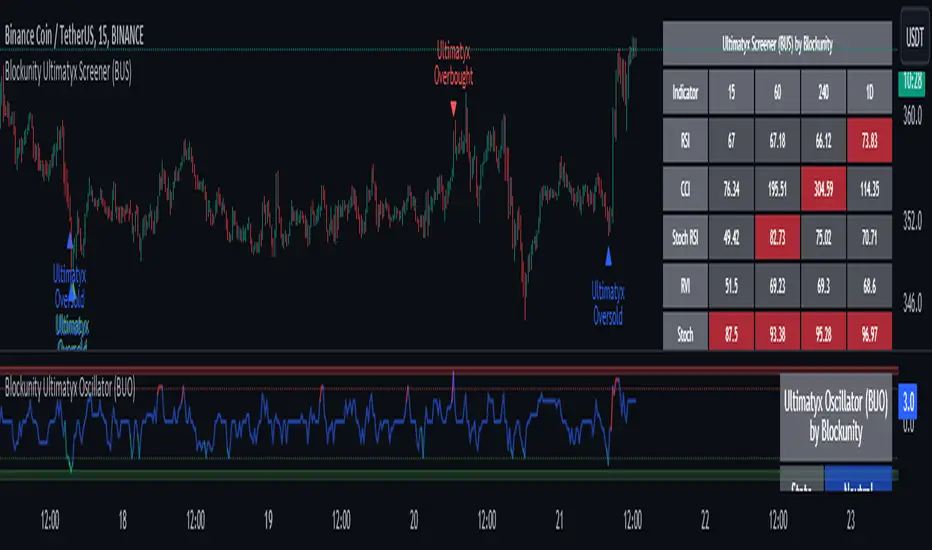Image resolution: width=932 pixels, height=550 pixels.
Task: Click the CCI value 195.51
Action: point(777,189)
